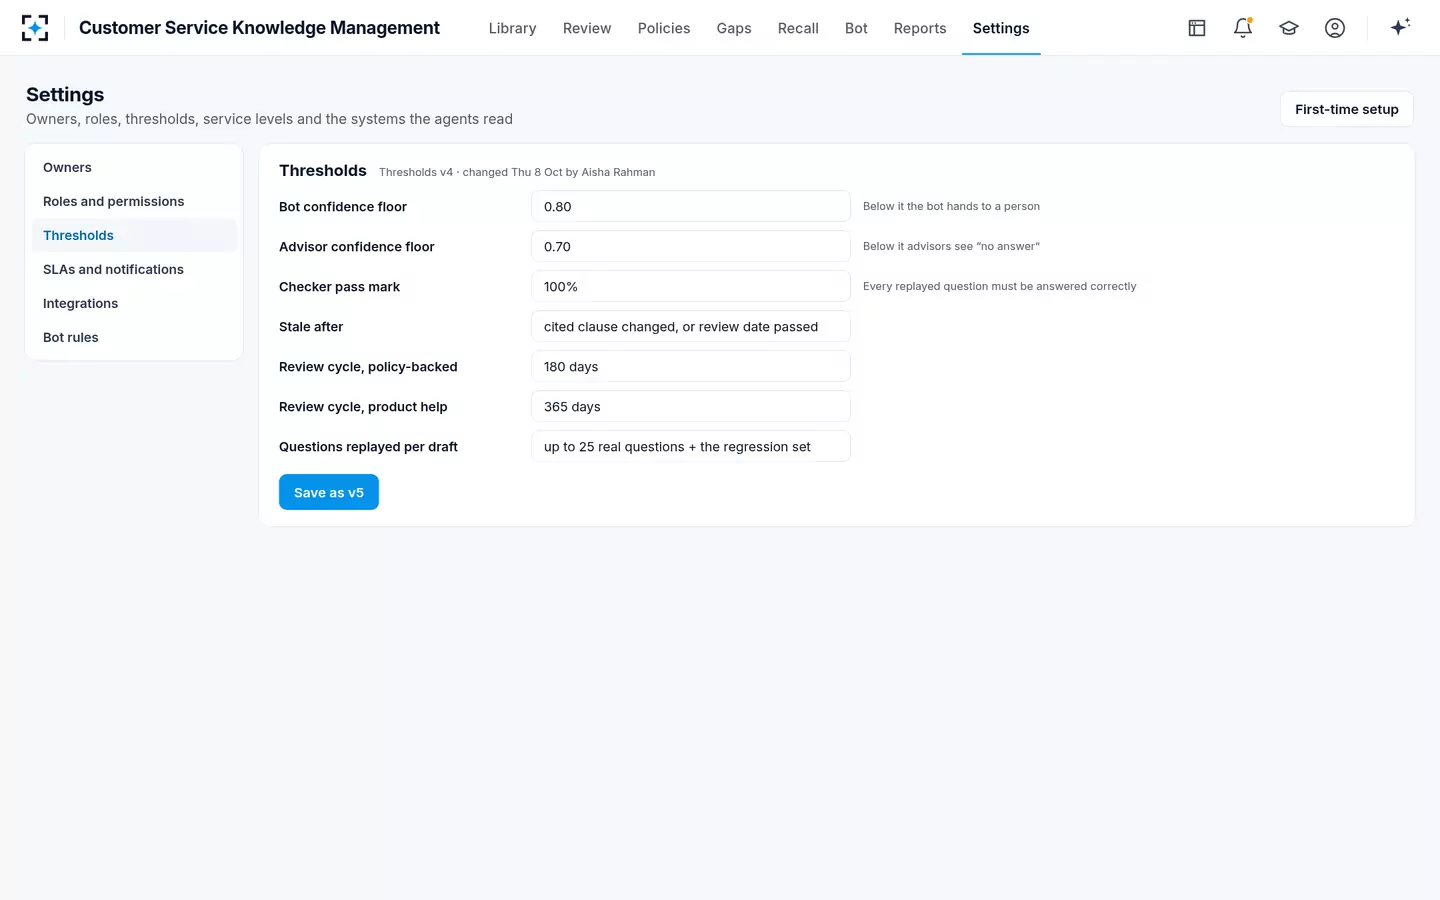Open the layout panel icon
1440x900 pixels.
point(1197,28)
